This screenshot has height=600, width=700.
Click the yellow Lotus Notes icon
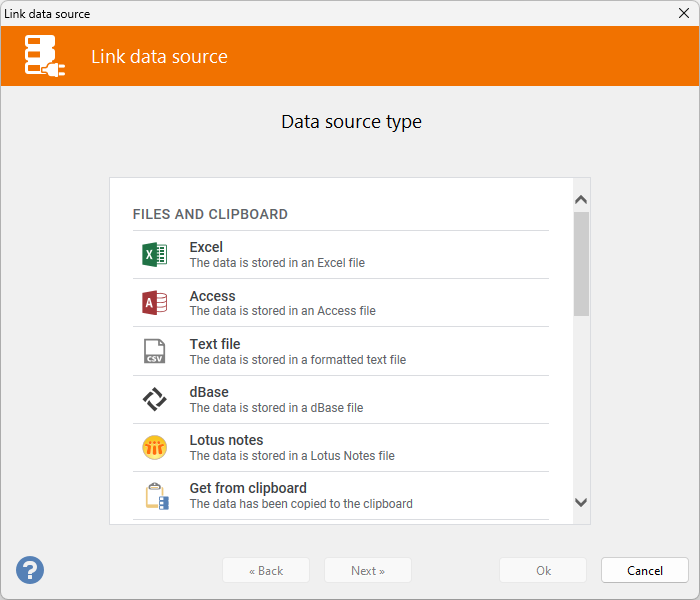(x=154, y=448)
